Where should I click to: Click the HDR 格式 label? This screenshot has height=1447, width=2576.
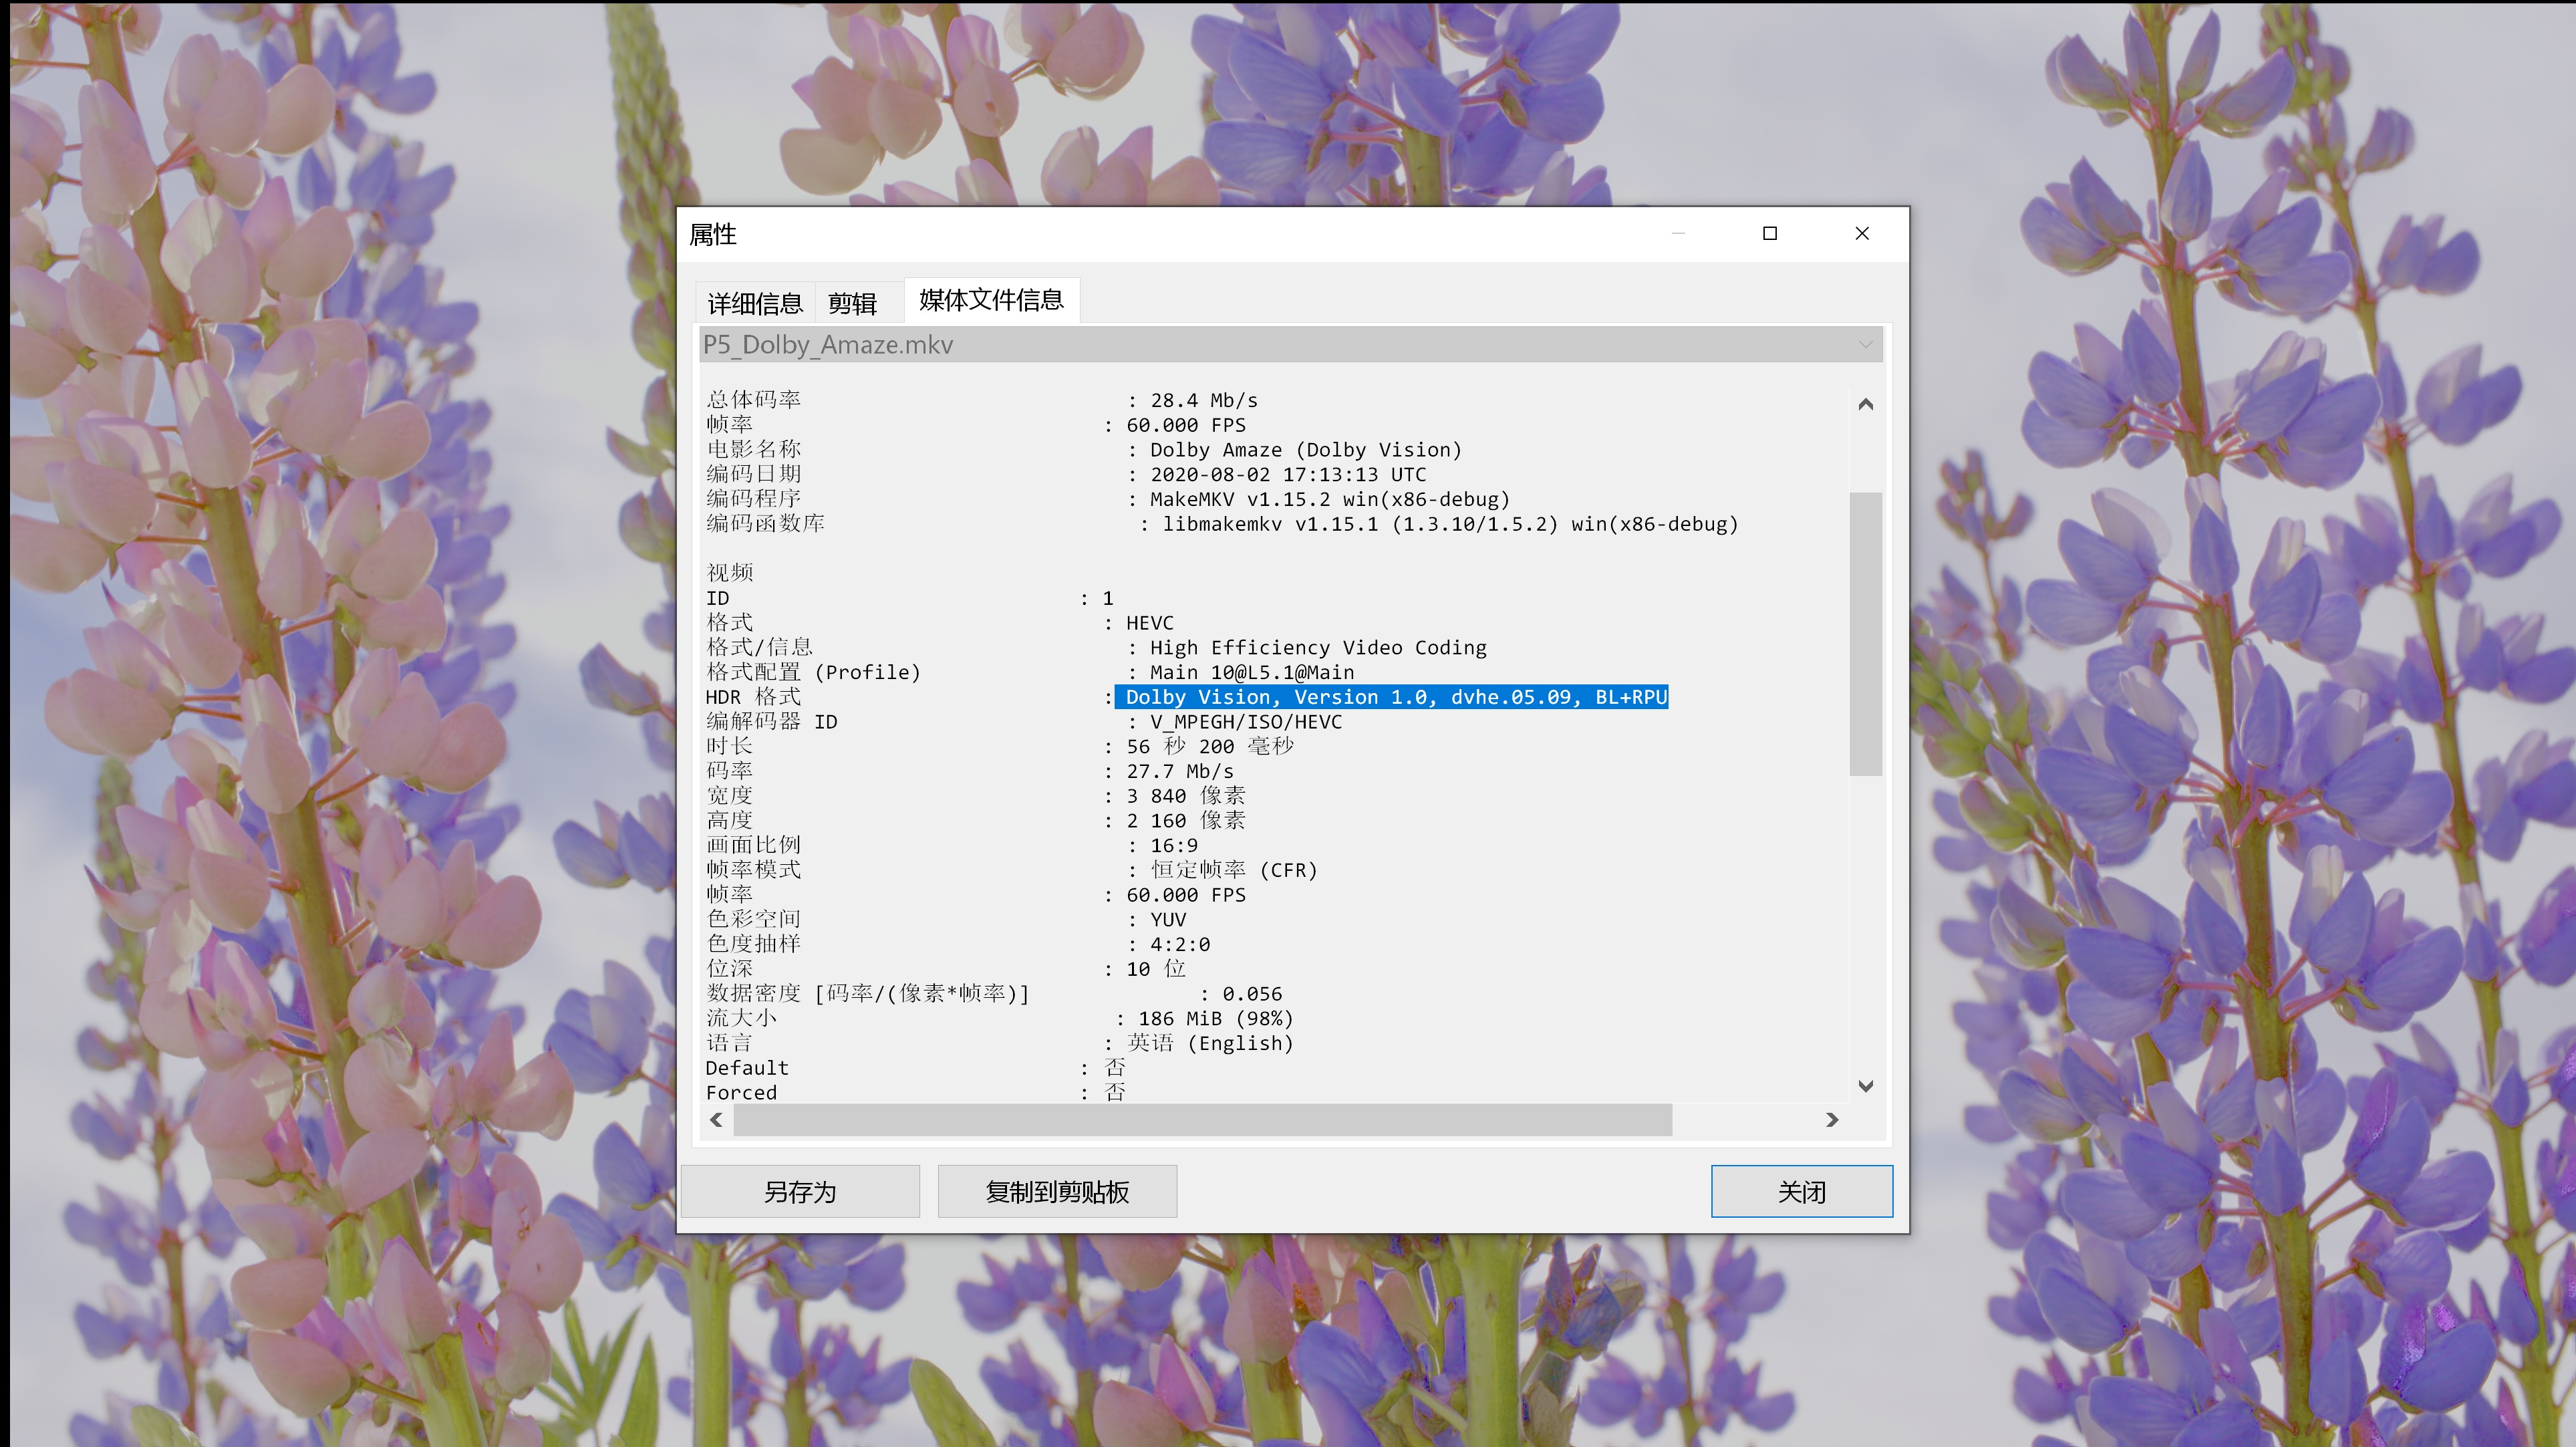753,697
